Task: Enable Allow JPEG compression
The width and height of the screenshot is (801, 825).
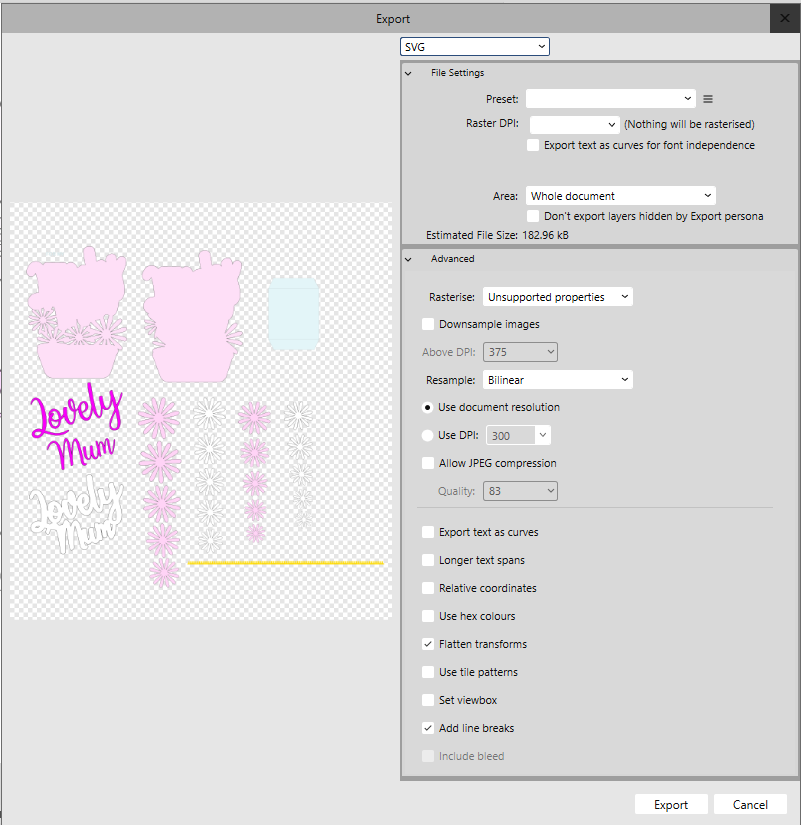Action: 428,463
